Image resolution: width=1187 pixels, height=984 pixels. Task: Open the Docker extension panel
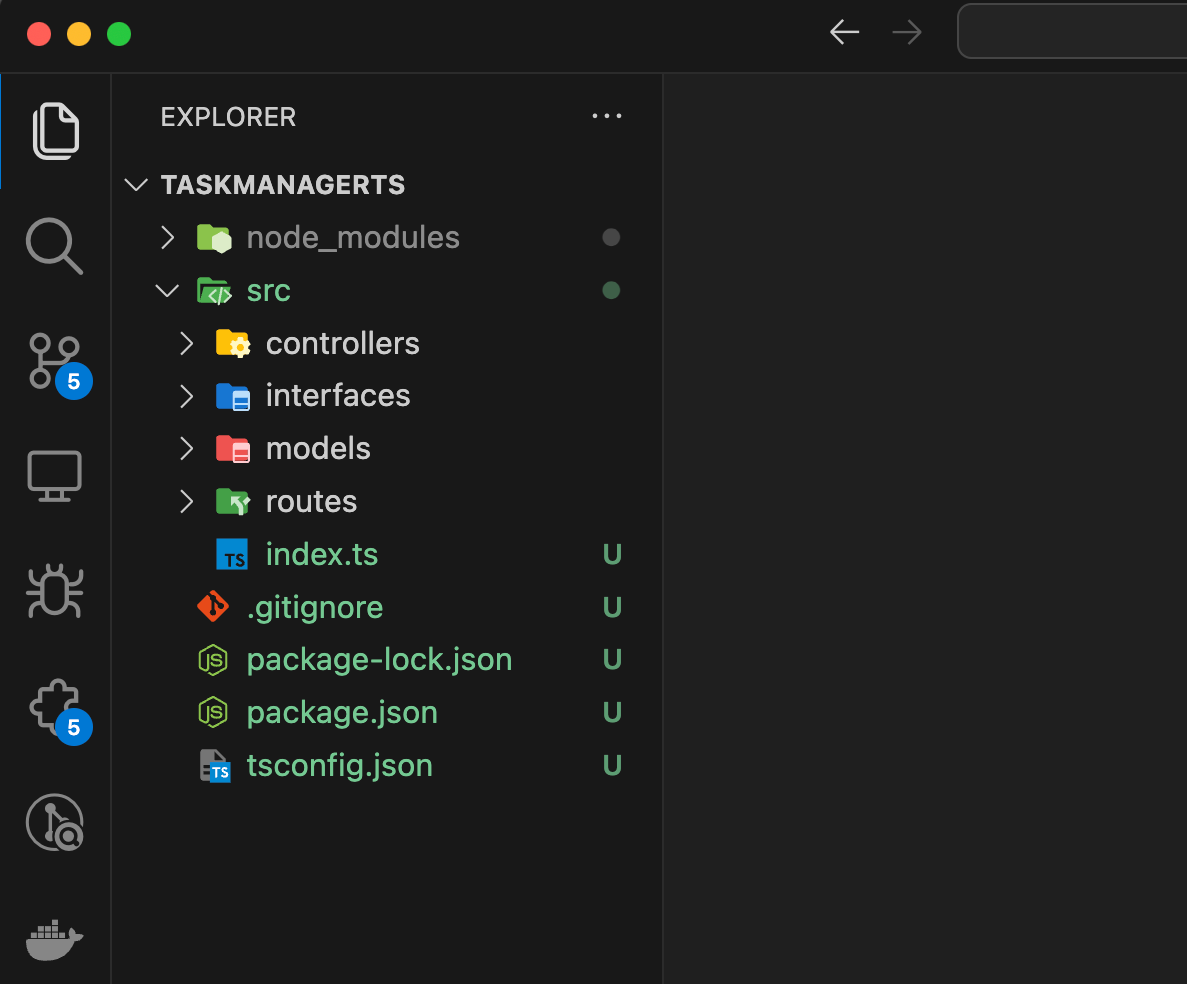(55, 940)
